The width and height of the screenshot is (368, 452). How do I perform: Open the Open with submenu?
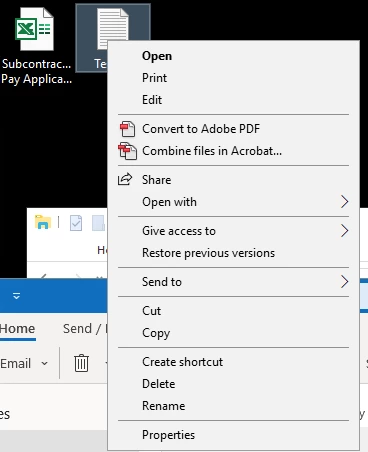point(233,202)
